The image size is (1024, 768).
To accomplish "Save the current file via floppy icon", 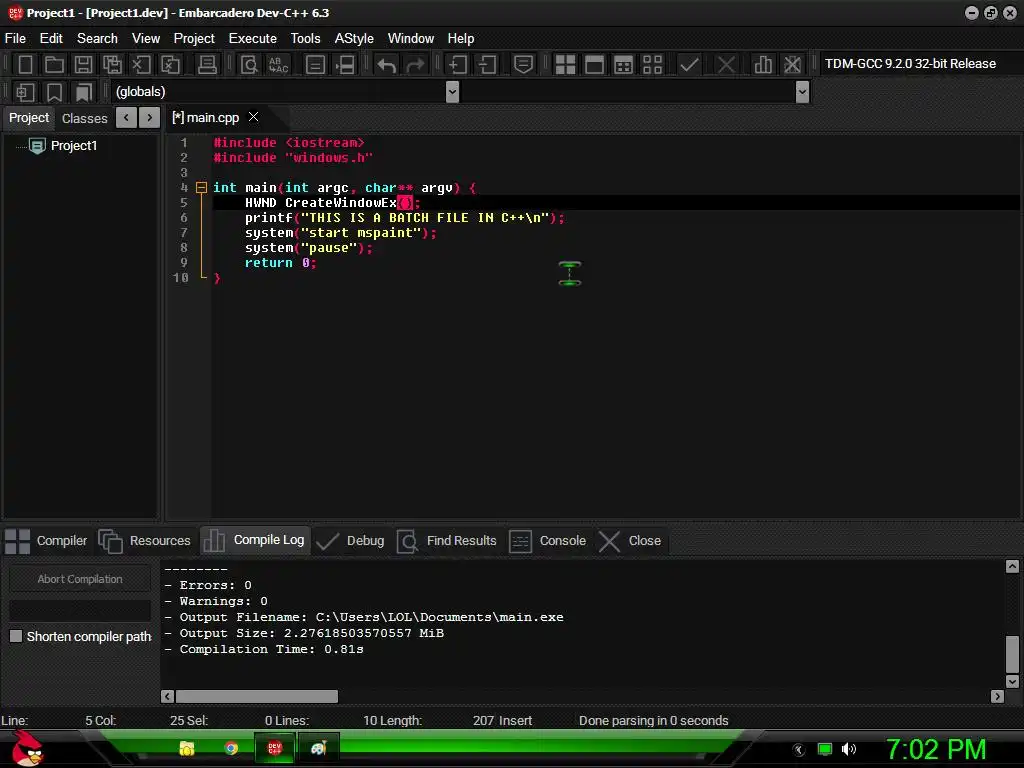I will [83, 64].
